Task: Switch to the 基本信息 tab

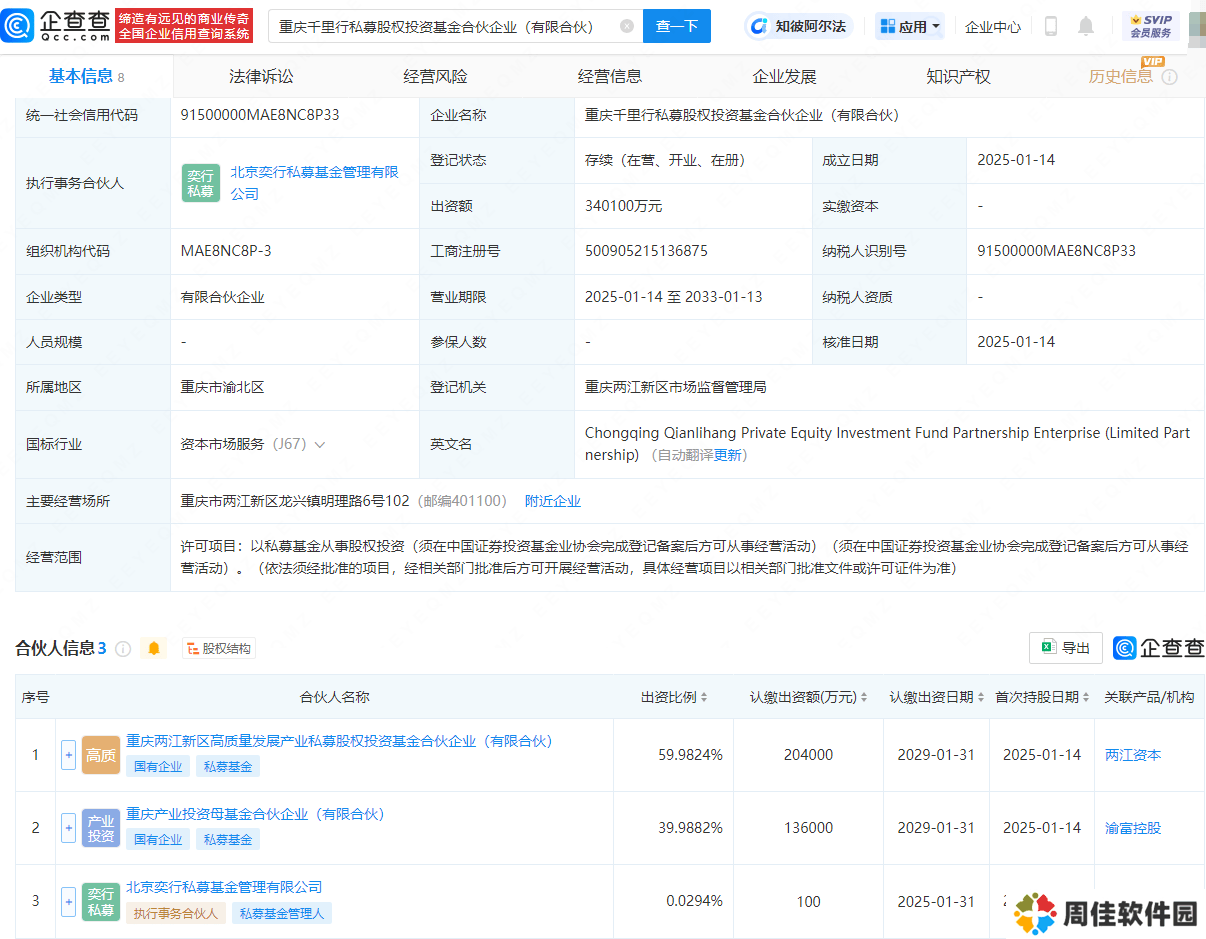Action: pyautogui.click(x=87, y=76)
